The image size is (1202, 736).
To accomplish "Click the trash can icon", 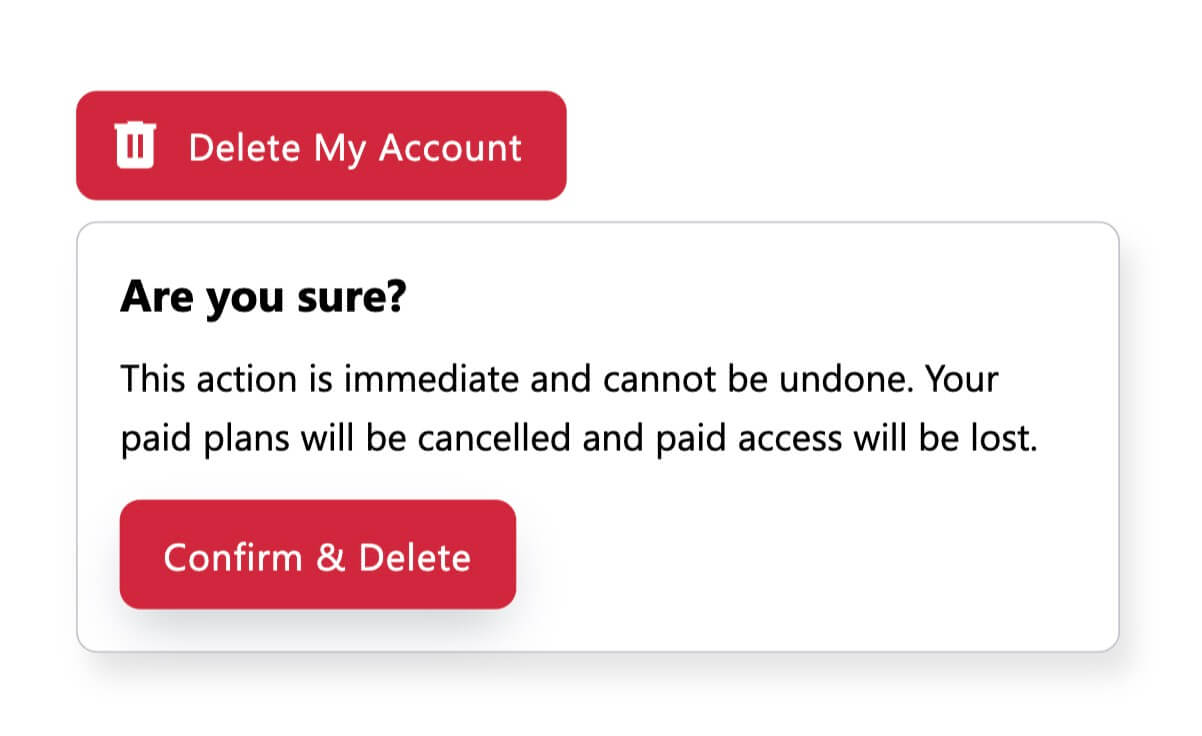I will tap(135, 146).
